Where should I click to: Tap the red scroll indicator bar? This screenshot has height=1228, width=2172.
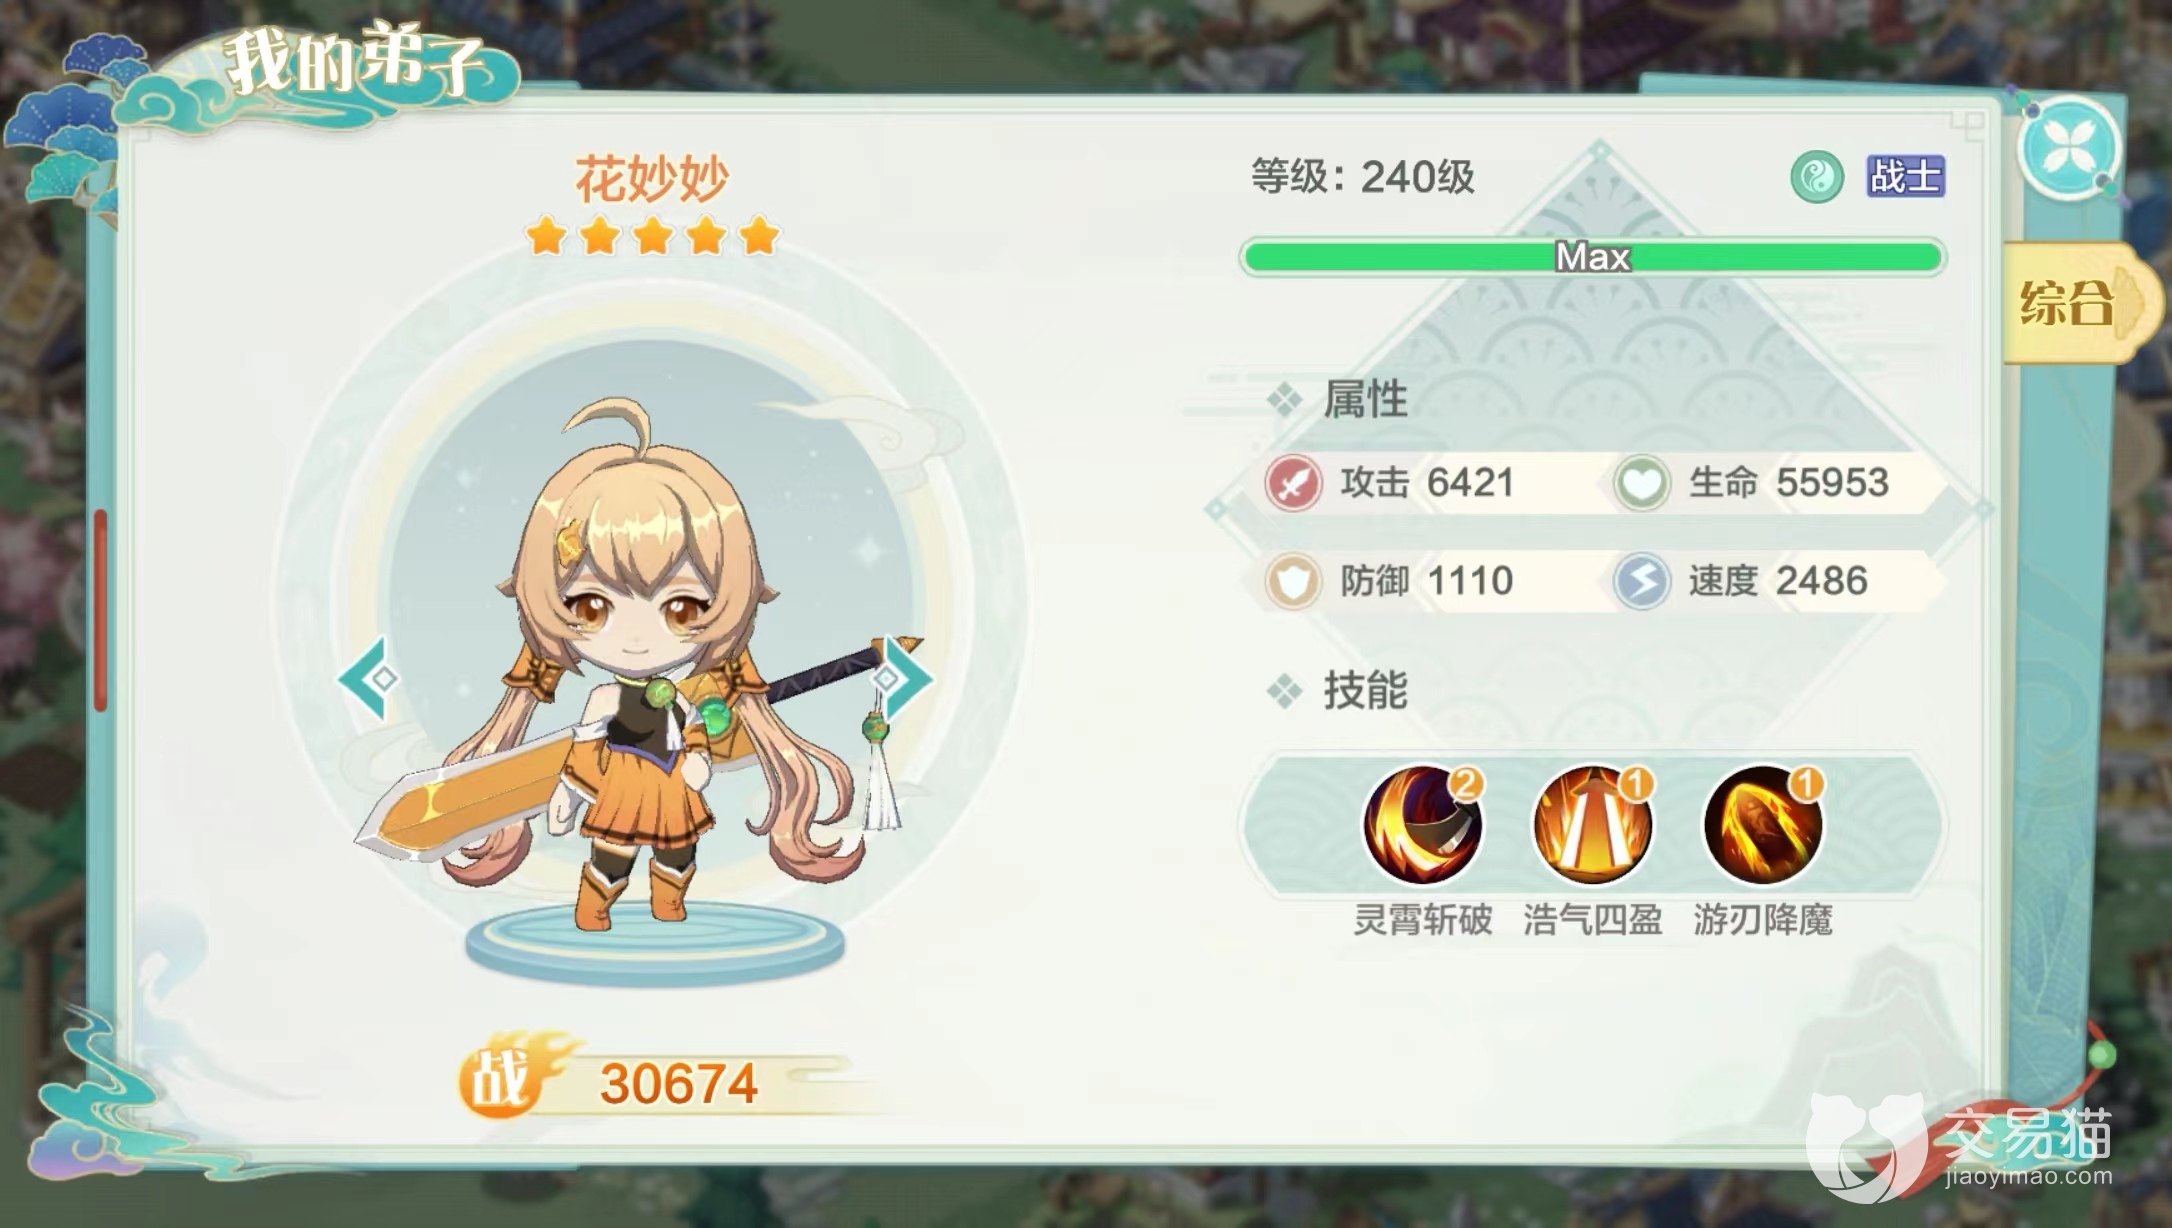pyautogui.click(x=101, y=610)
